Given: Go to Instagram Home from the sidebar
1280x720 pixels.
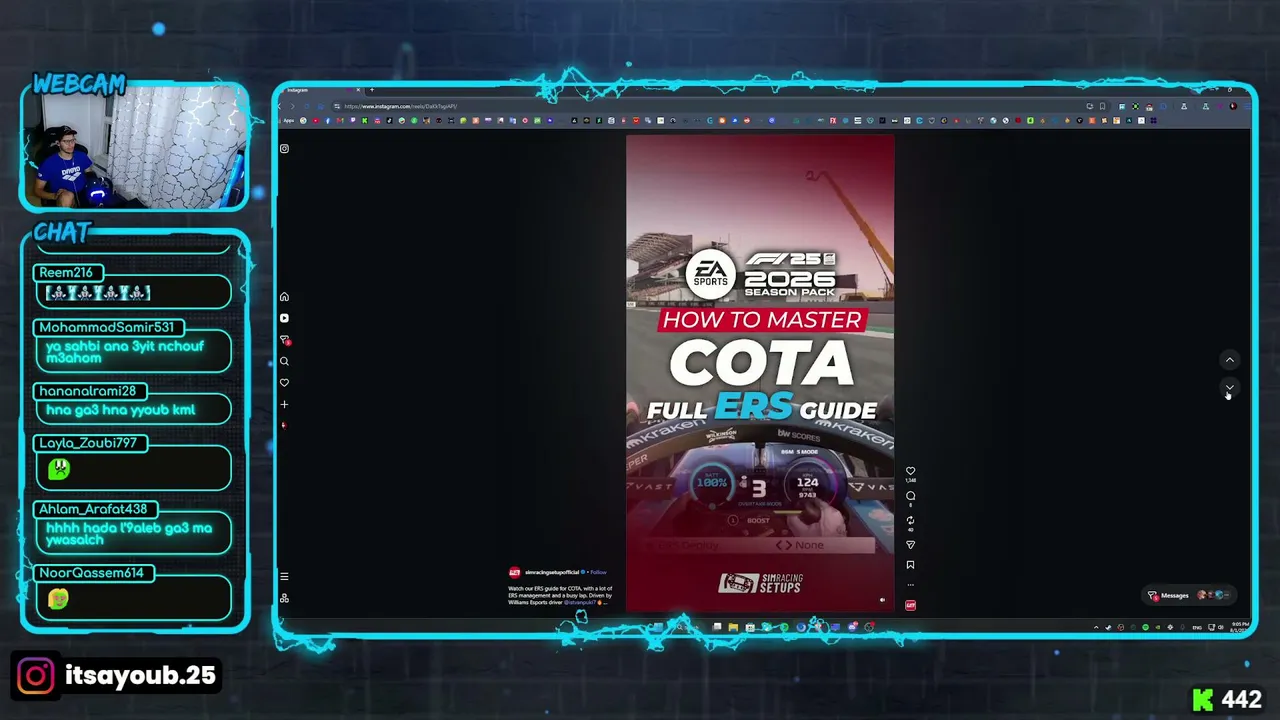Looking at the screenshot, I should tap(284, 297).
